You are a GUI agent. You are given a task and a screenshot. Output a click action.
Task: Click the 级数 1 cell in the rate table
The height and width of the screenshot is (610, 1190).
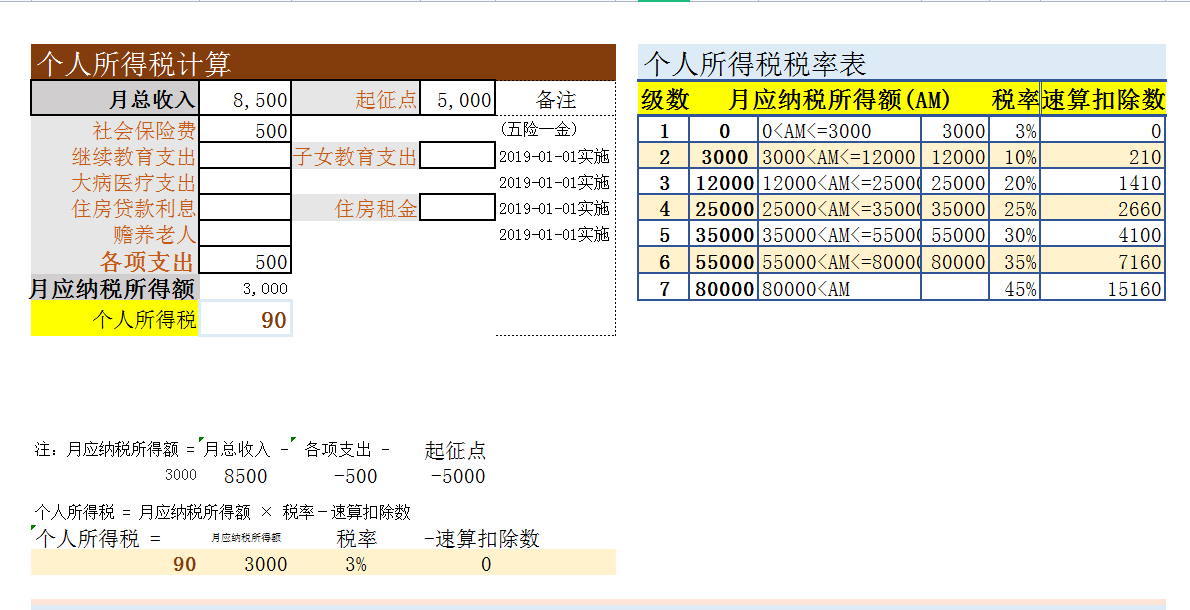(x=665, y=129)
